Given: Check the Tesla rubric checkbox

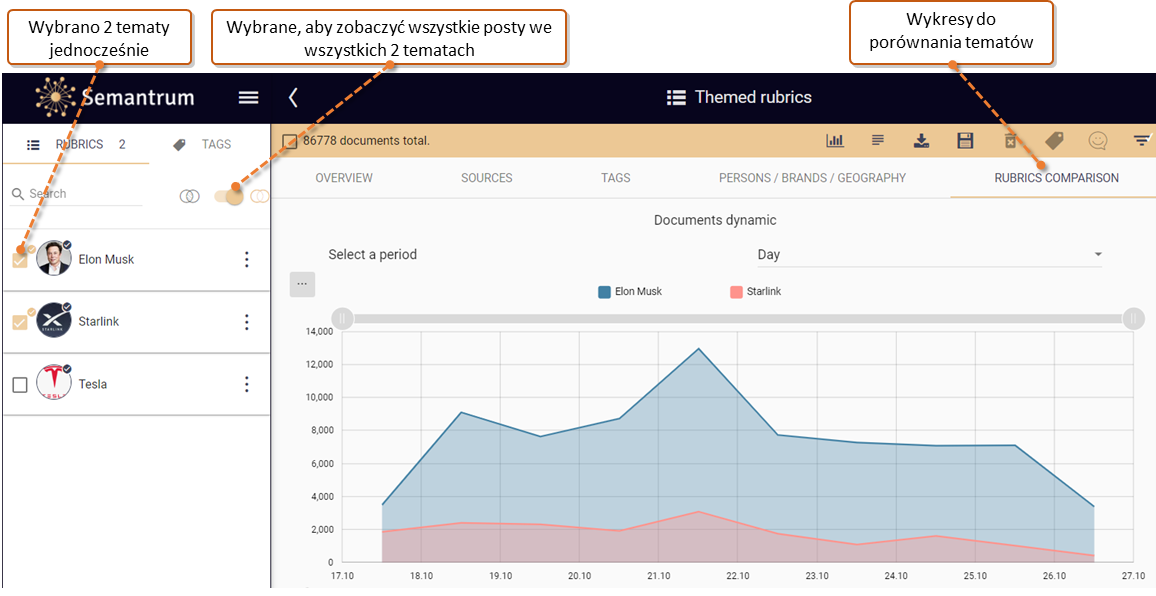Looking at the screenshot, I should tap(20, 385).
